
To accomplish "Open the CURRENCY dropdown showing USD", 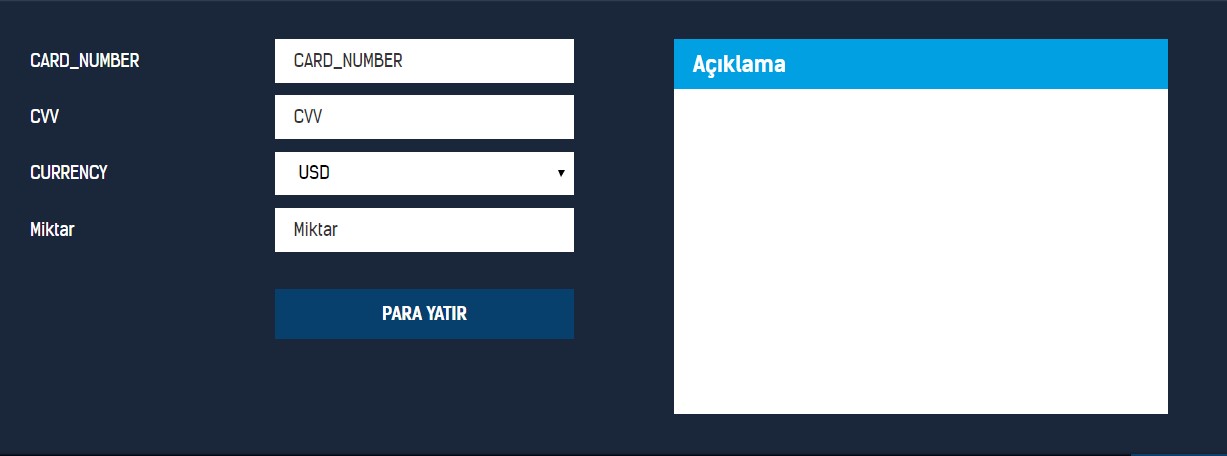I will 424,174.
